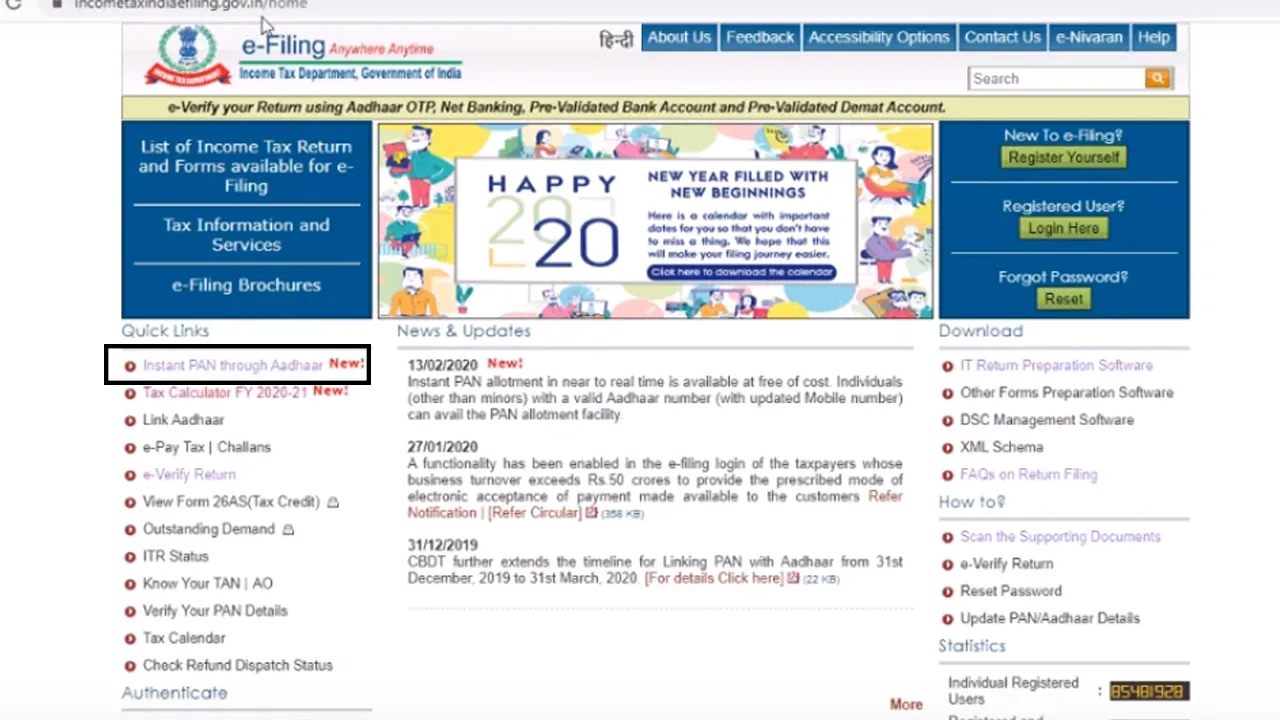Image resolution: width=1280 pixels, height=720 pixels.
Task: Click the site lock icon in address bar
Action: point(57,4)
